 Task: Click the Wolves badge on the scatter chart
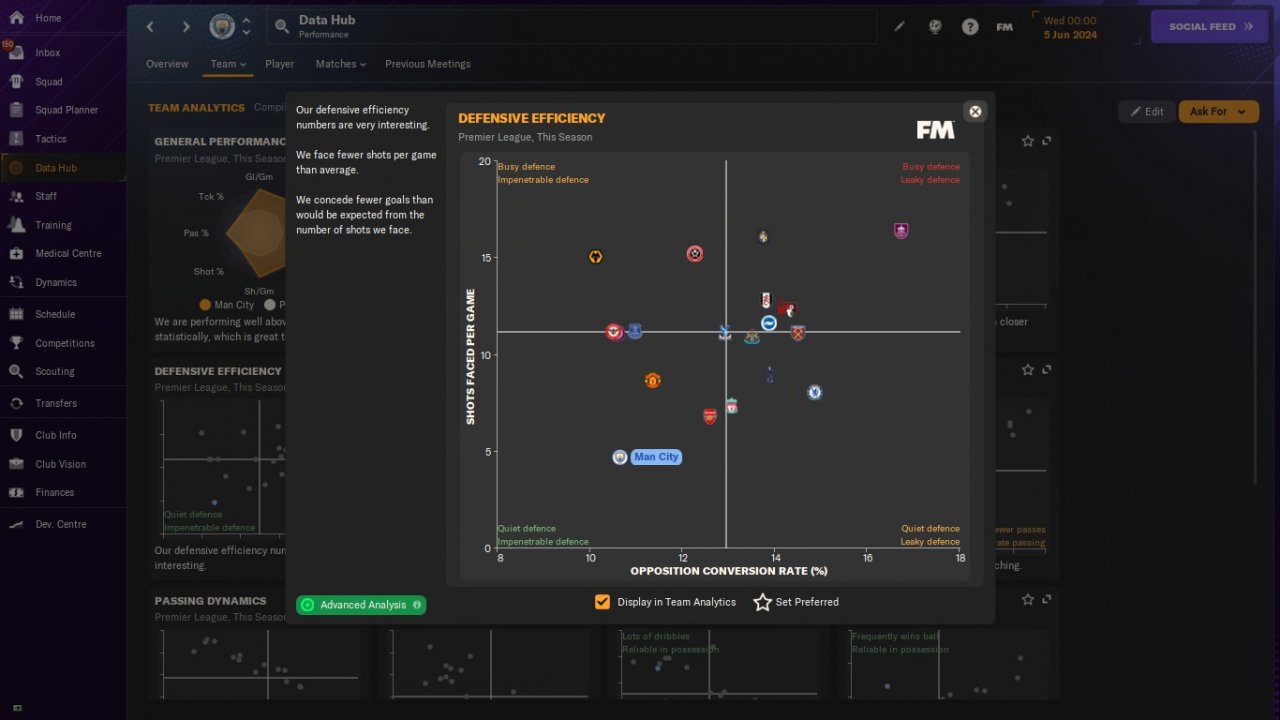pos(596,257)
